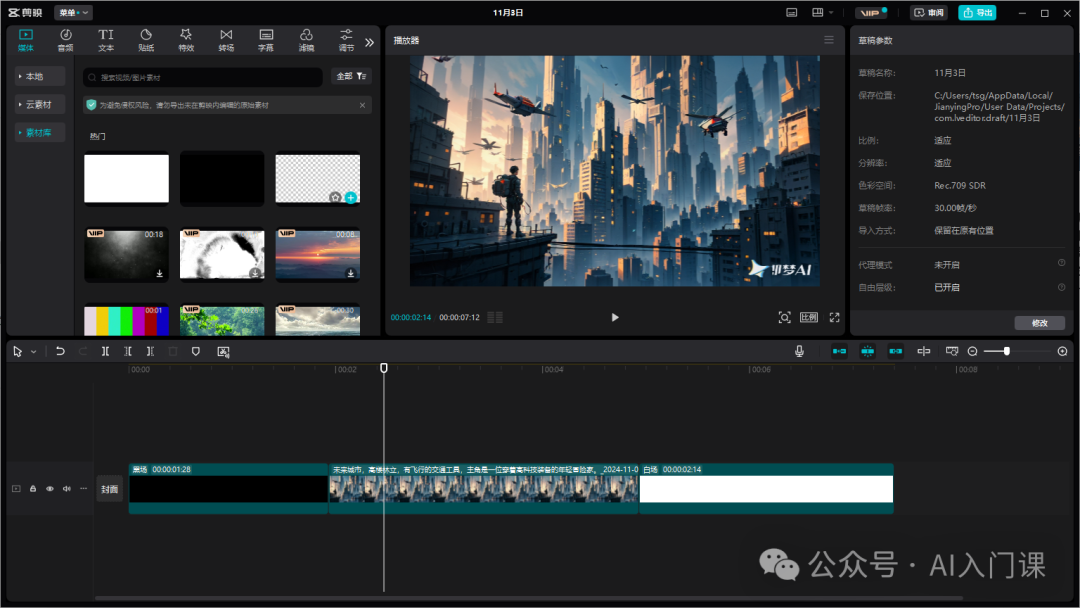
Task: Favorite the transparent clip with its star icon
Action: point(335,198)
